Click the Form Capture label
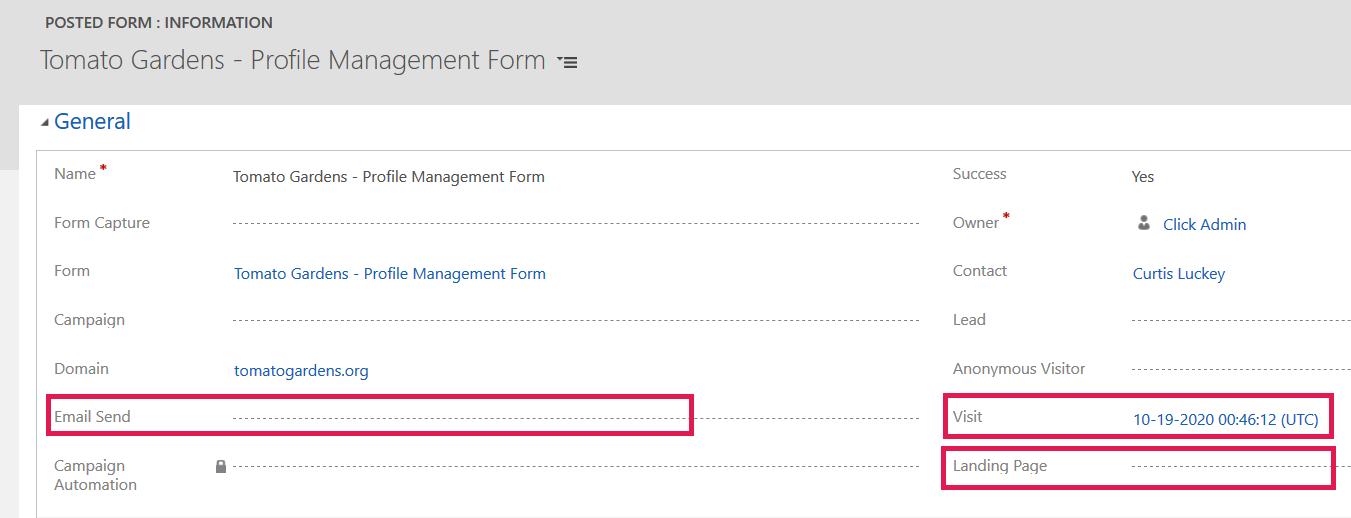This screenshot has width=1351, height=518. (x=102, y=223)
